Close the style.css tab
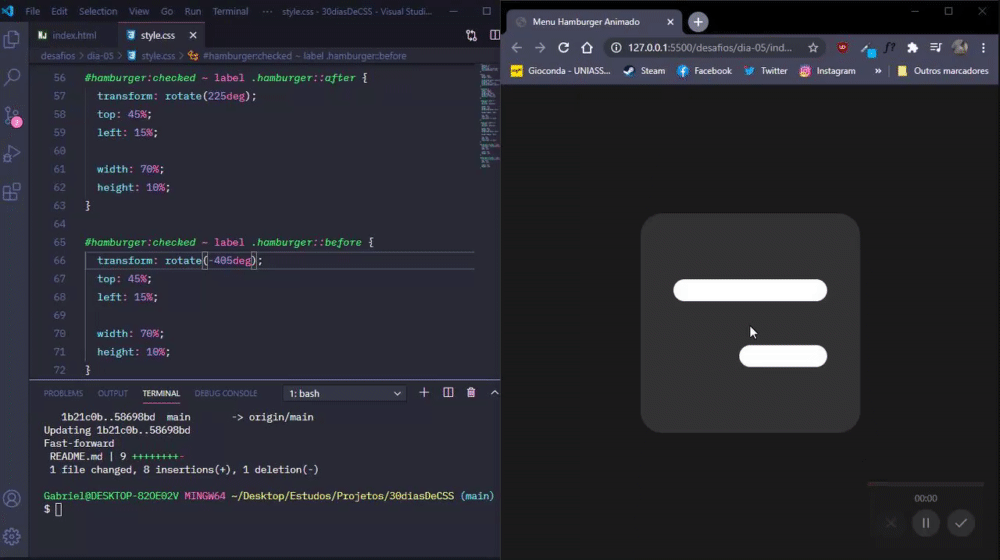The height and width of the screenshot is (560, 1000). tap(193, 35)
